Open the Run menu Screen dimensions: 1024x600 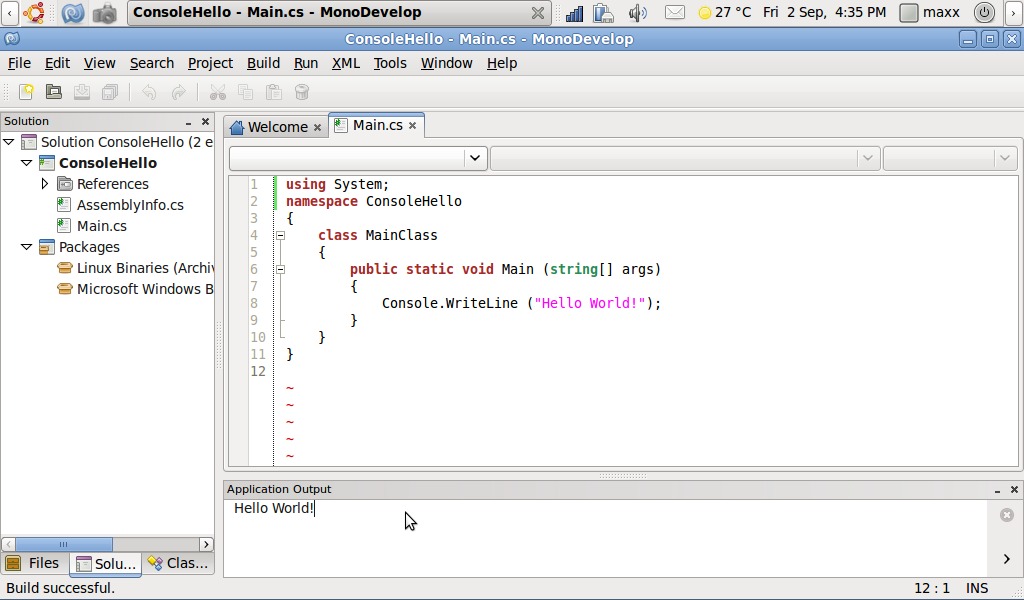tap(306, 63)
